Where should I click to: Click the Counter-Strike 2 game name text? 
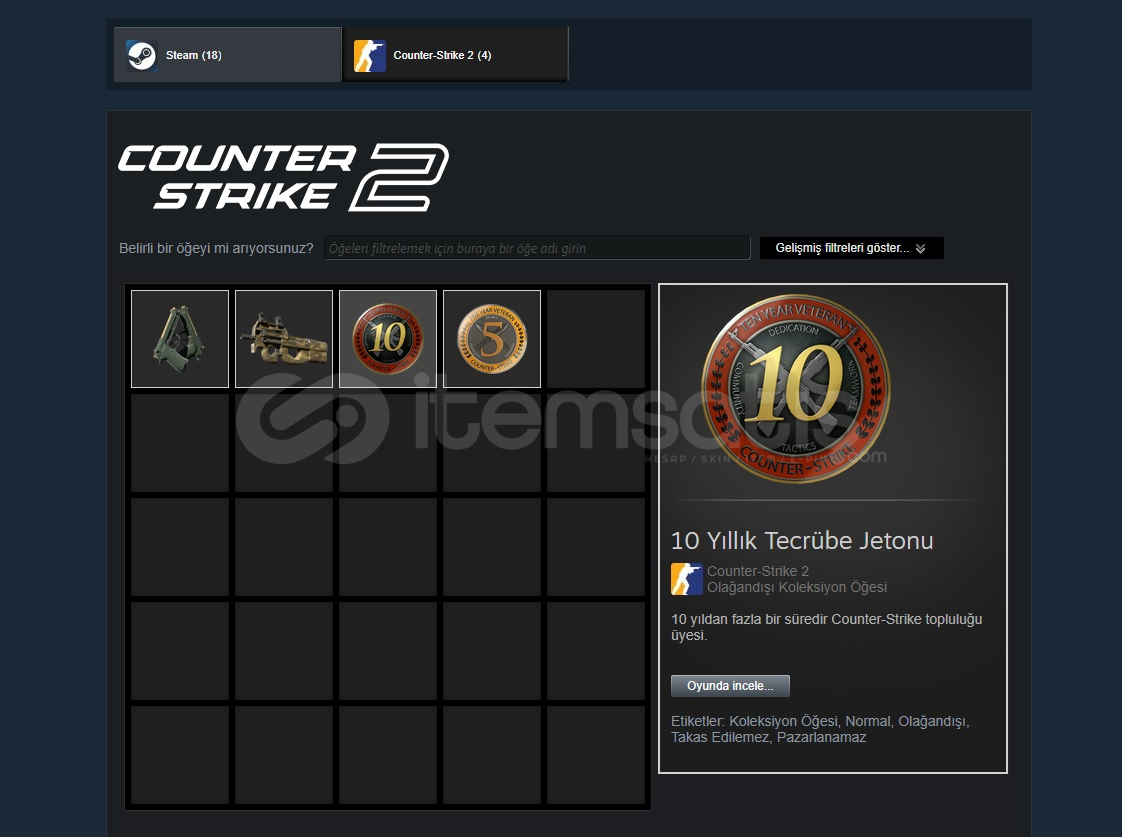click(x=758, y=571)
